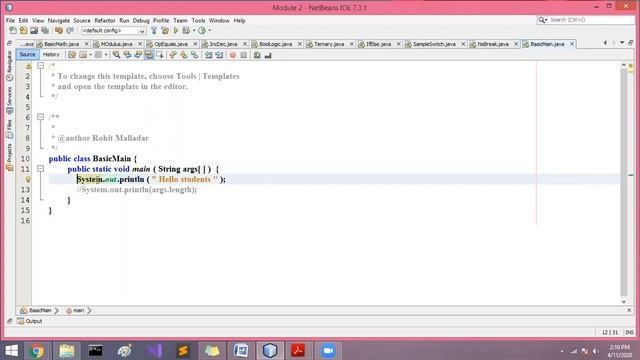Click the New File toolbar icon
The height and width of the screenshot is (360, 640).
13,31
